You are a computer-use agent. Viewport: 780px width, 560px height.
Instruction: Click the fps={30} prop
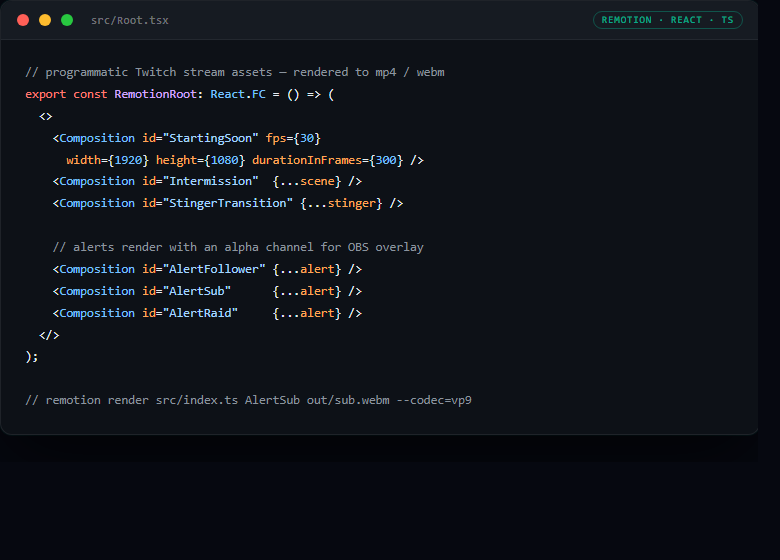[x=293, y=138]
